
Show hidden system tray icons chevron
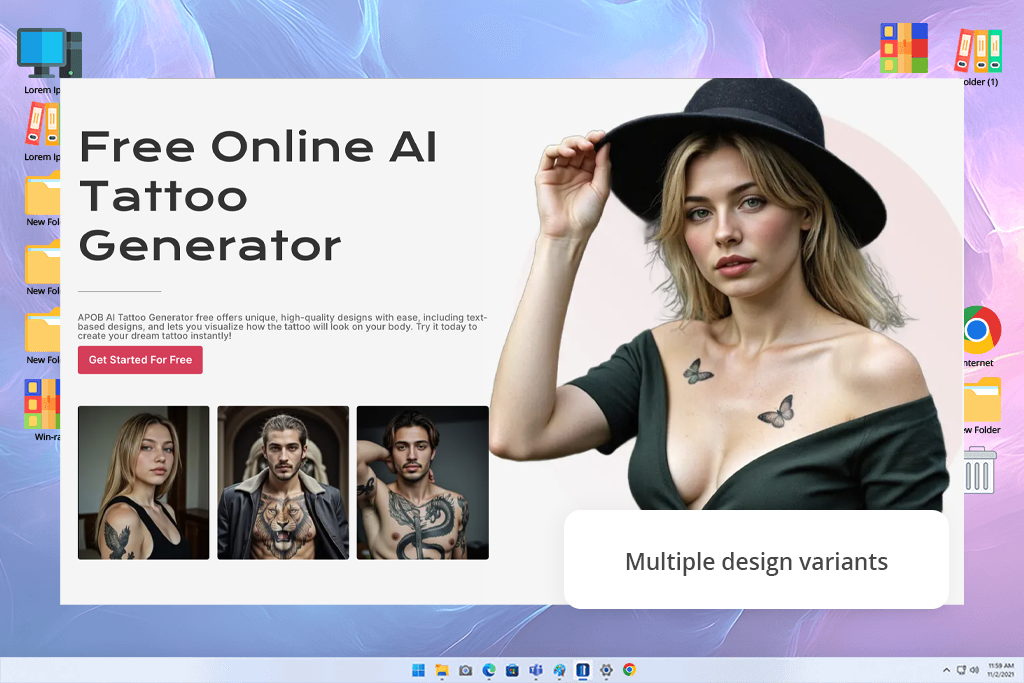(946, 670)
